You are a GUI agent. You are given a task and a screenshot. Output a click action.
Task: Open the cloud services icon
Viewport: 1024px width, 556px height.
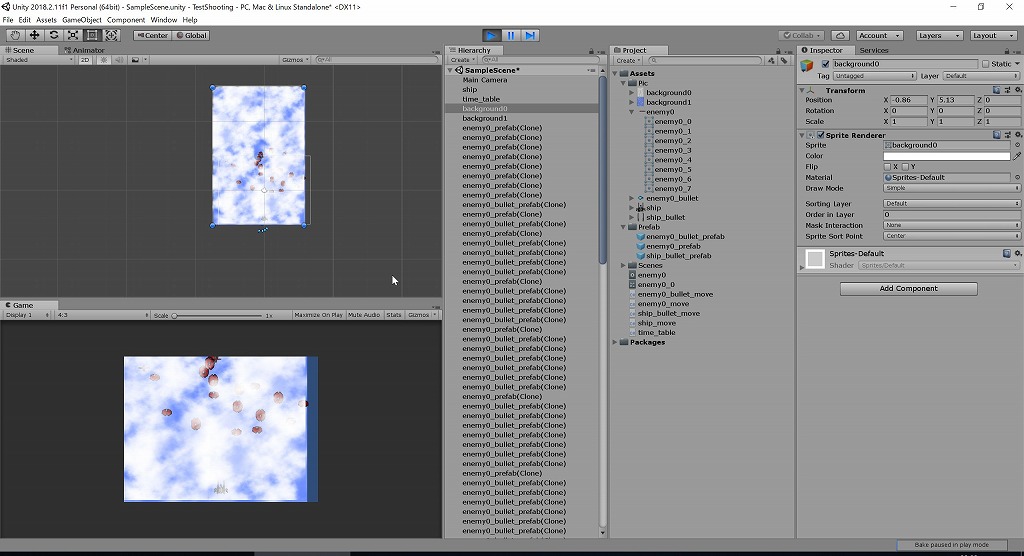point(840,35)
